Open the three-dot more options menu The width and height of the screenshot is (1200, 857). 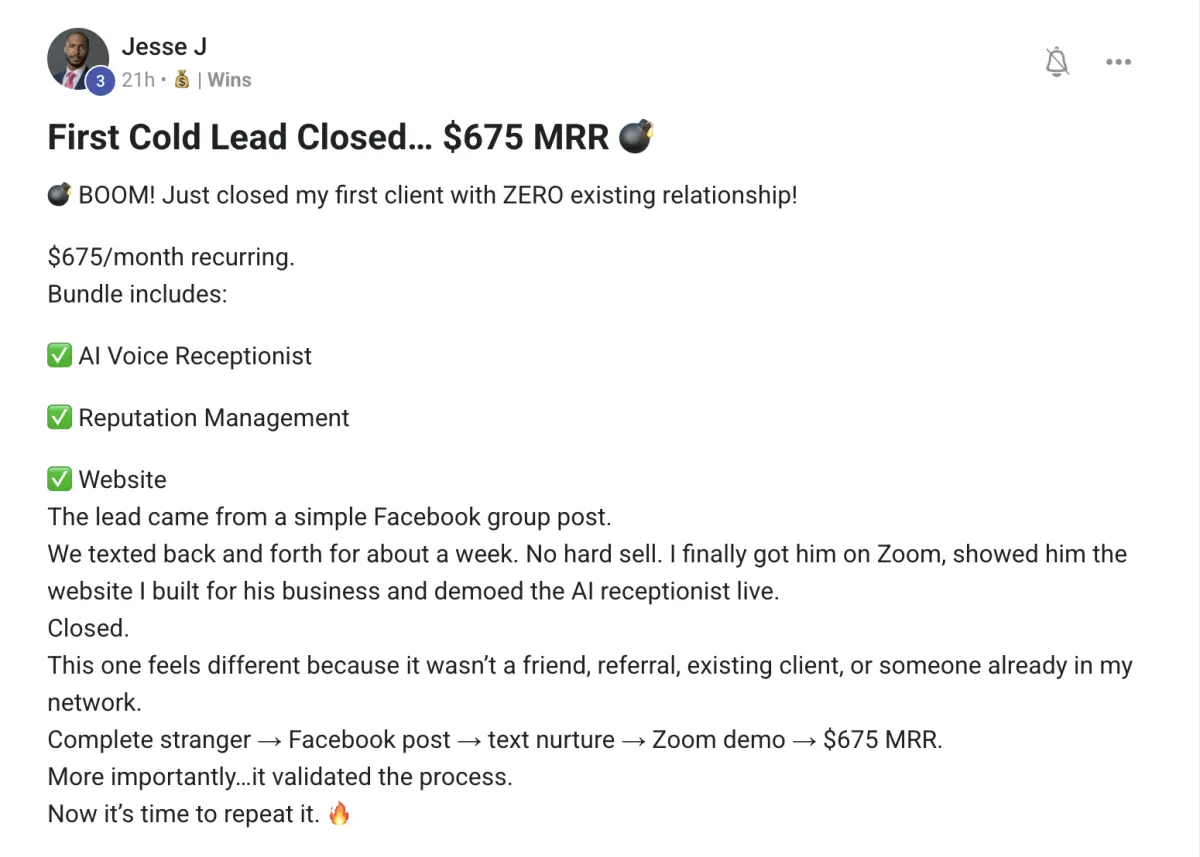(x=1118, y=62)
